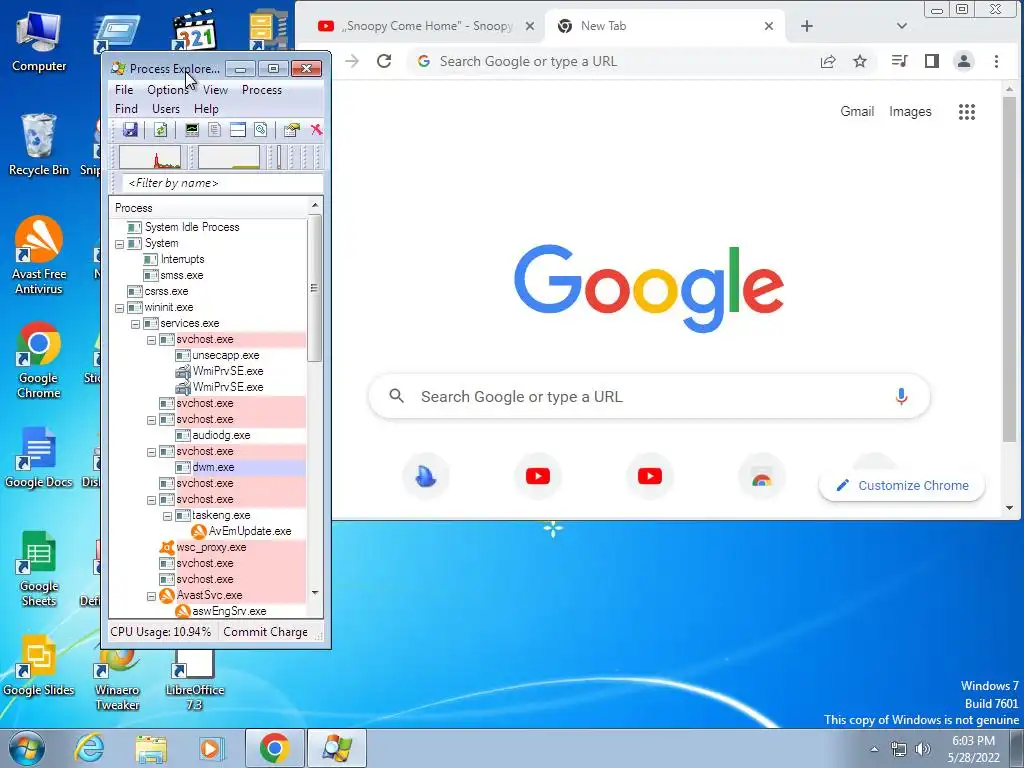Click the volume icon in system tray
This screenshot has height=768, width=1024.
click(x=922, y=749)
